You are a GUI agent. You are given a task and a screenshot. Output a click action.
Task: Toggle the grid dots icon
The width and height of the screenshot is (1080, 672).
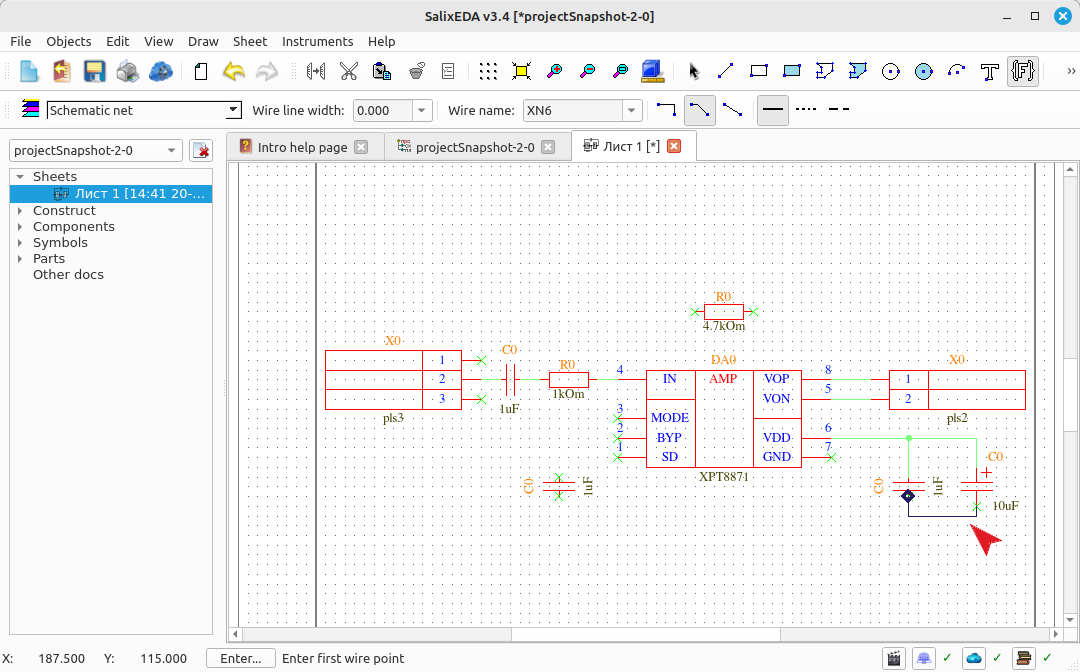[488, 71]
